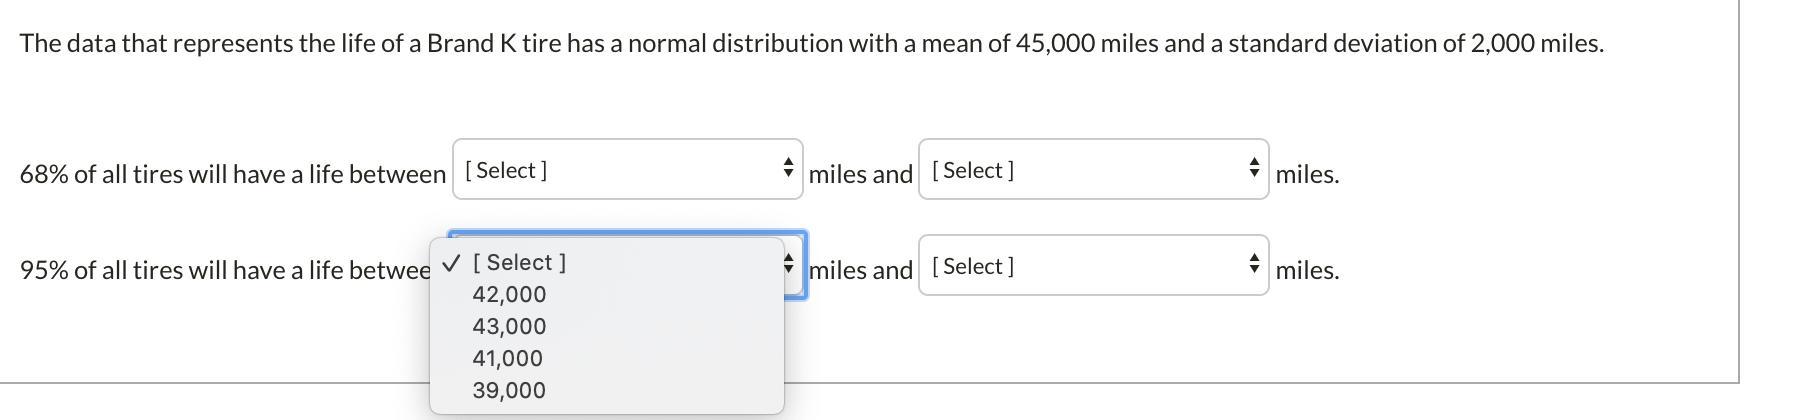Click the trailing "miles." text in the 68% row
Screen dimensions: 1802x420
(1307, 174)
